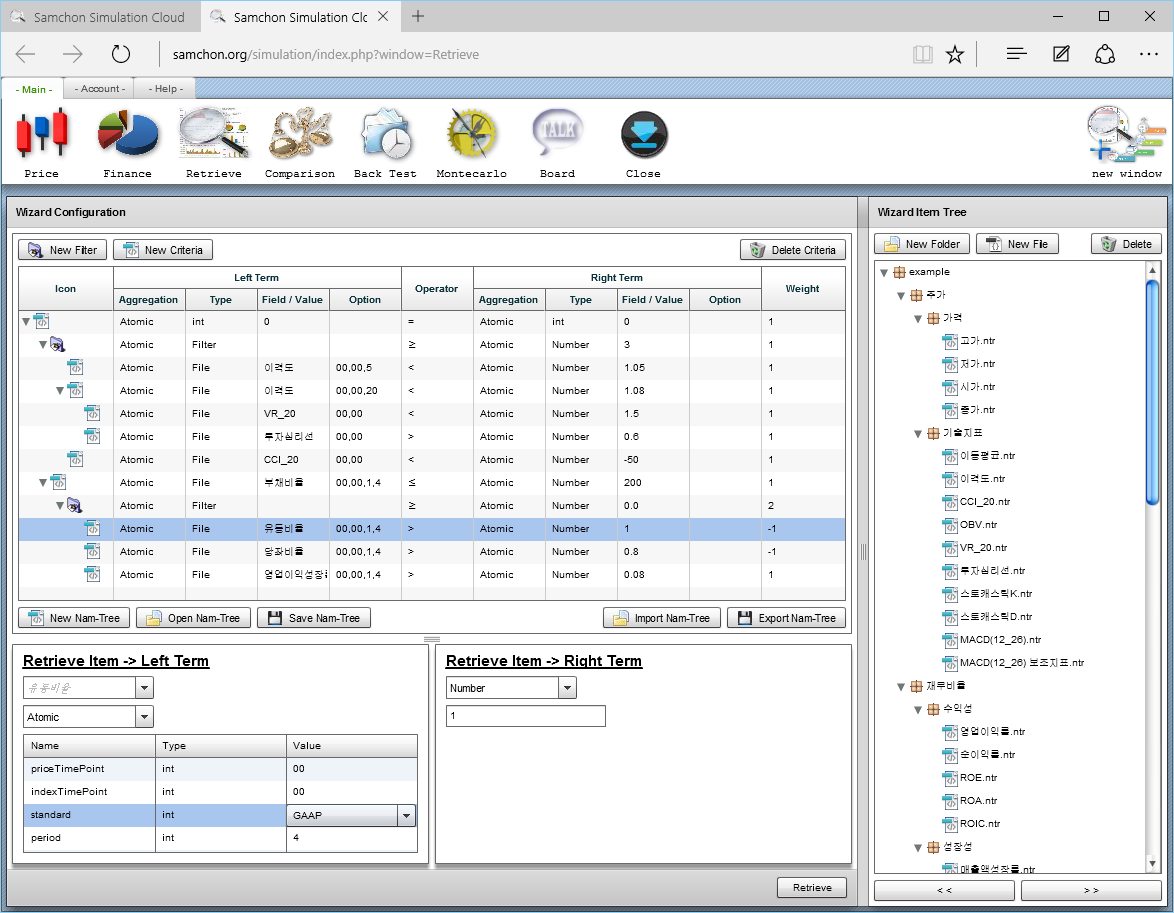The width and height of the screenshot is (1174, 913).
Task: Click the Close download icon
Action: coord(643,134)
